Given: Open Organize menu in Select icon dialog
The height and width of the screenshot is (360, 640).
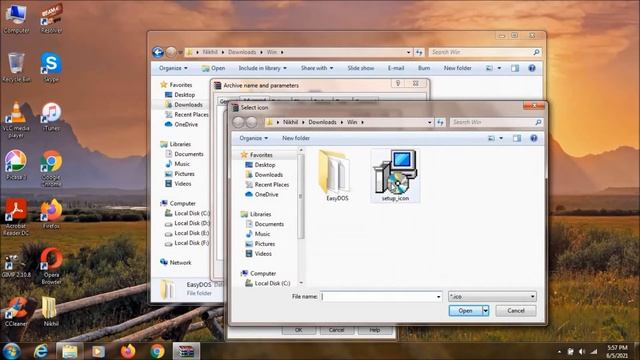Looking at the screenshot, I should [x=253, y=138].
